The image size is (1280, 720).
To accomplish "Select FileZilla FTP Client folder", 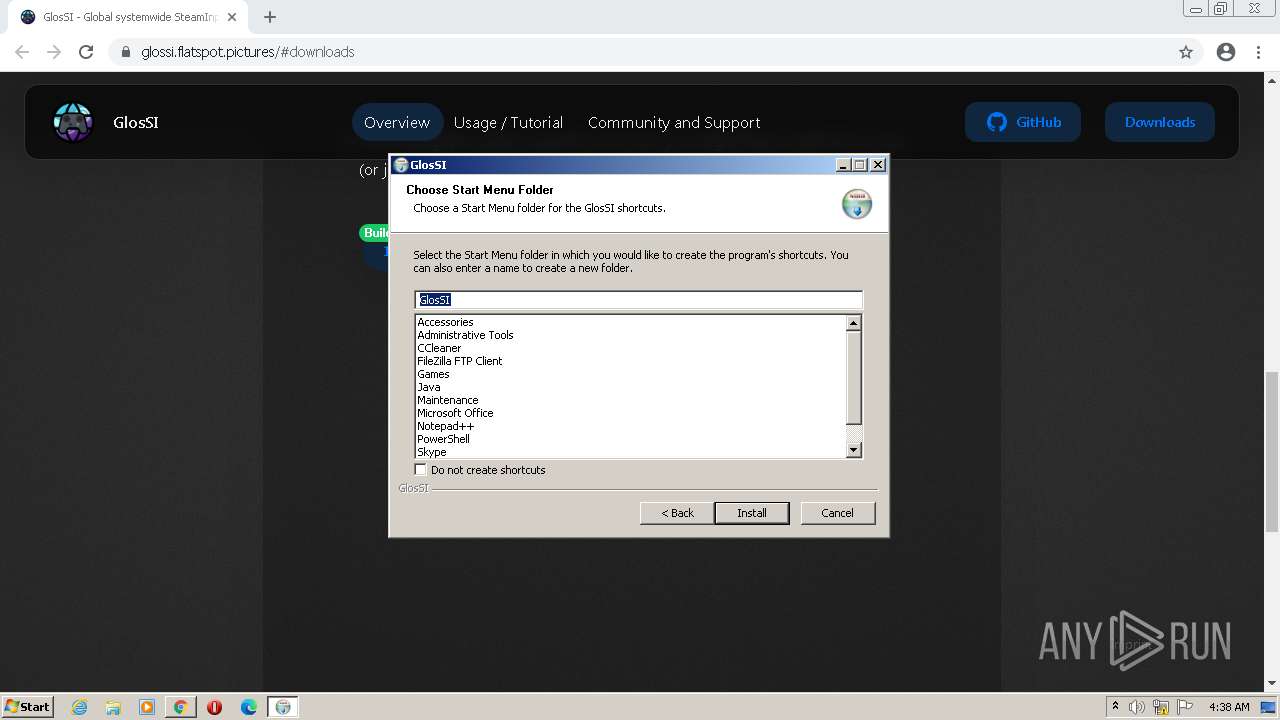I will tap(460, 361).
